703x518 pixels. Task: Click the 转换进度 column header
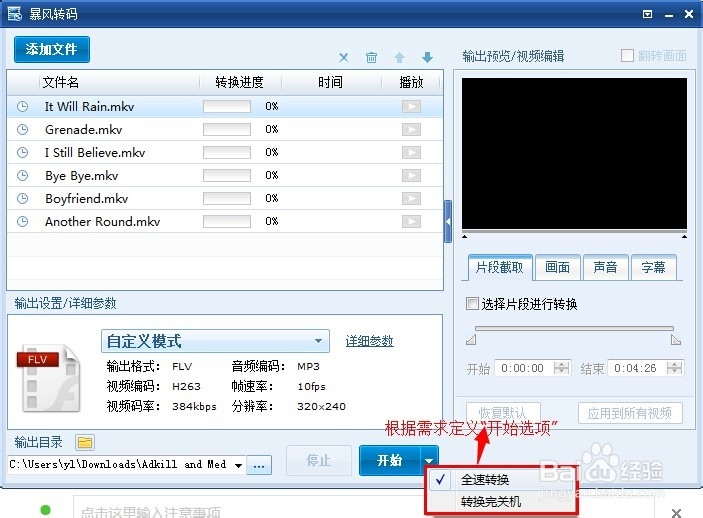coord(240,82)
